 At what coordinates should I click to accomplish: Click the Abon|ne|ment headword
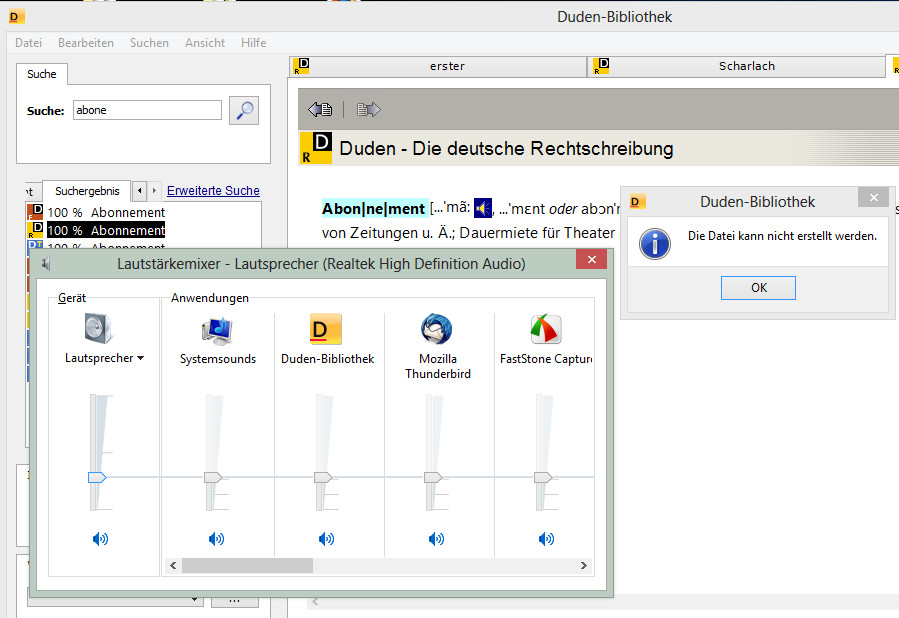click(x=373, y=209)
